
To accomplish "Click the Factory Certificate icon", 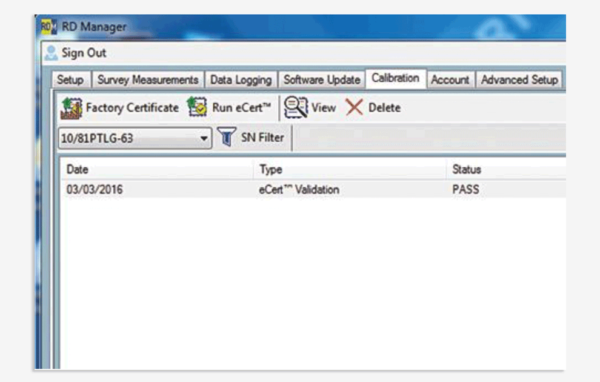I will tap(72, 108).
